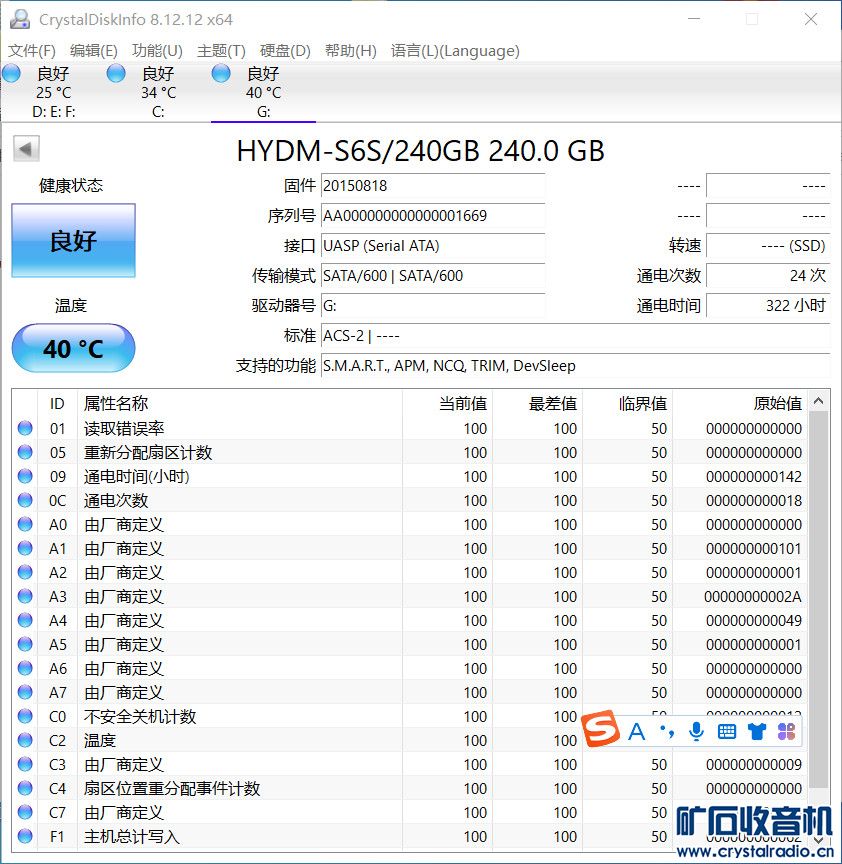Toggle Sogou English mode letter A icon
The width and height of the screenshot is (842, 864).
pos(636,732)
